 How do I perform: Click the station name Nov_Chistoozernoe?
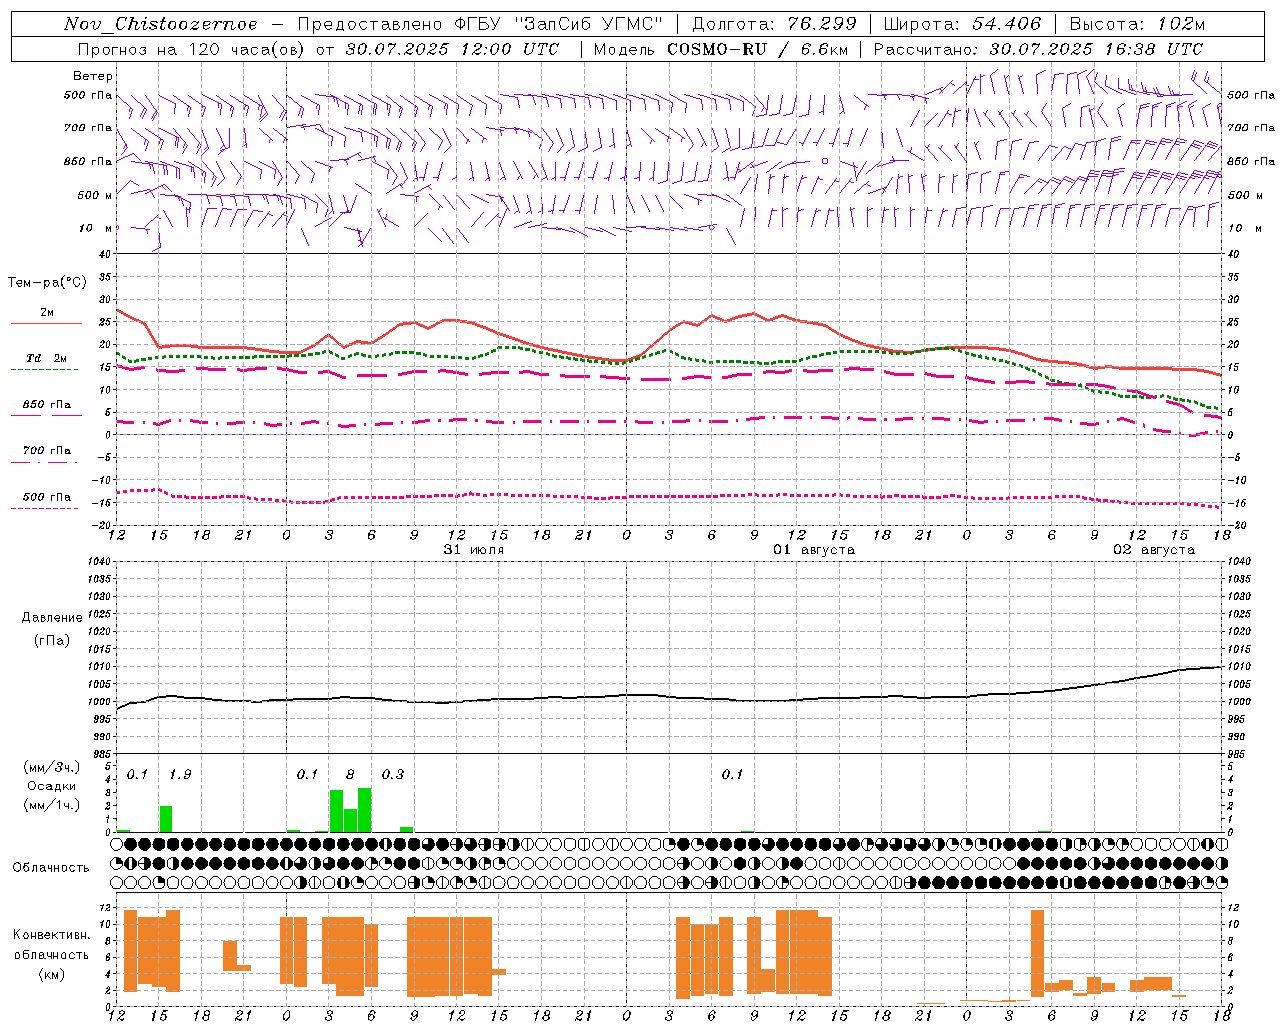(160, 24)
